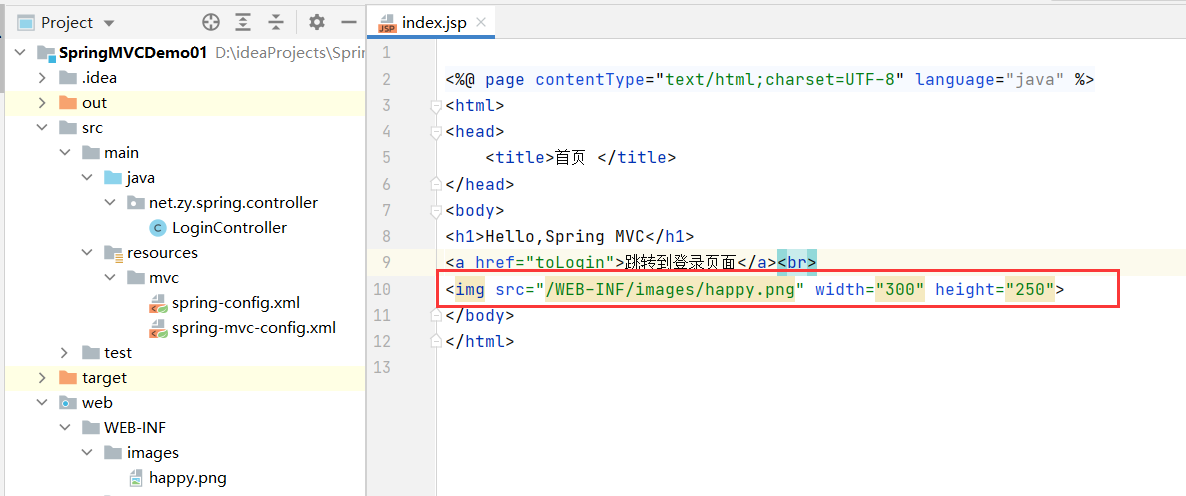Click the br tag in line 9
Viewport: 1186px width, 496px height.
[796, 262]
